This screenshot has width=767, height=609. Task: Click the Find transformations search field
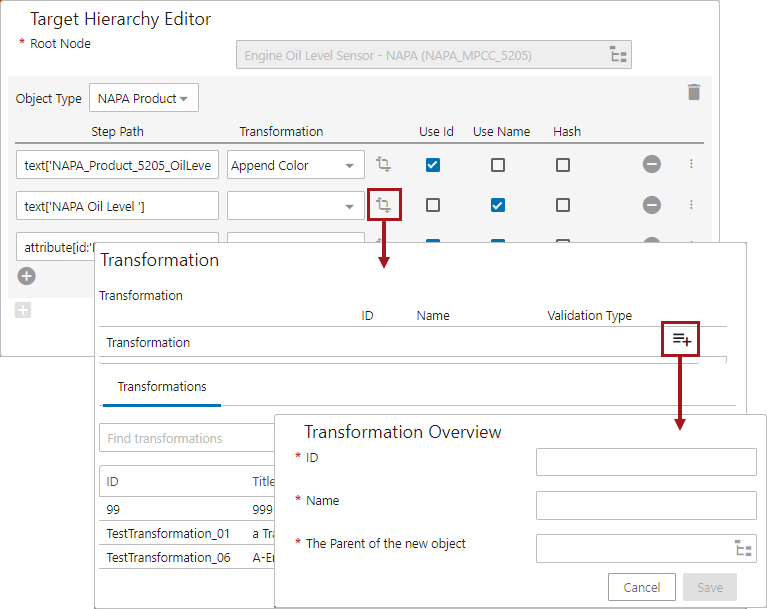[x=185, y=438]
